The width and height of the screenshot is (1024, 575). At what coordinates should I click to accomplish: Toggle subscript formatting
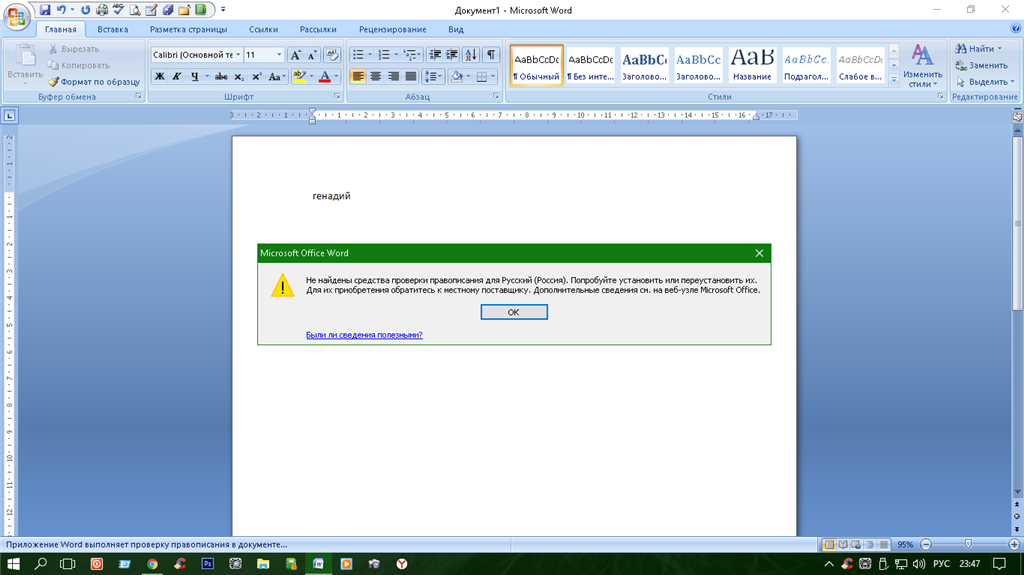[x=239, y=76]
